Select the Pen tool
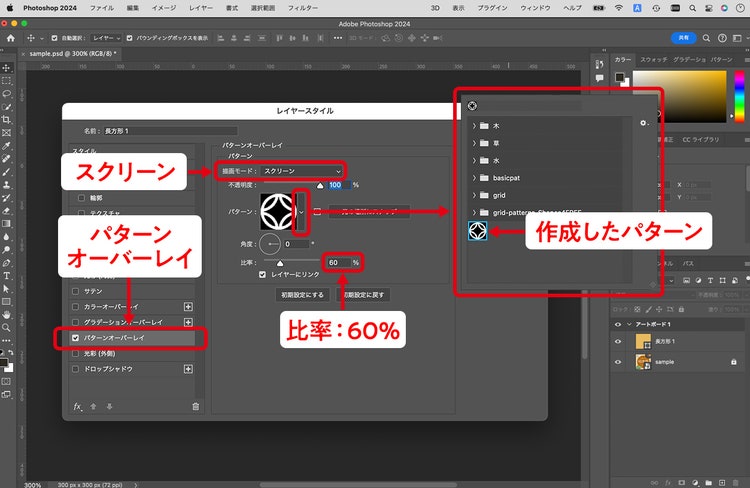This screenshot has height=488, width=750. tap(6, 263)
